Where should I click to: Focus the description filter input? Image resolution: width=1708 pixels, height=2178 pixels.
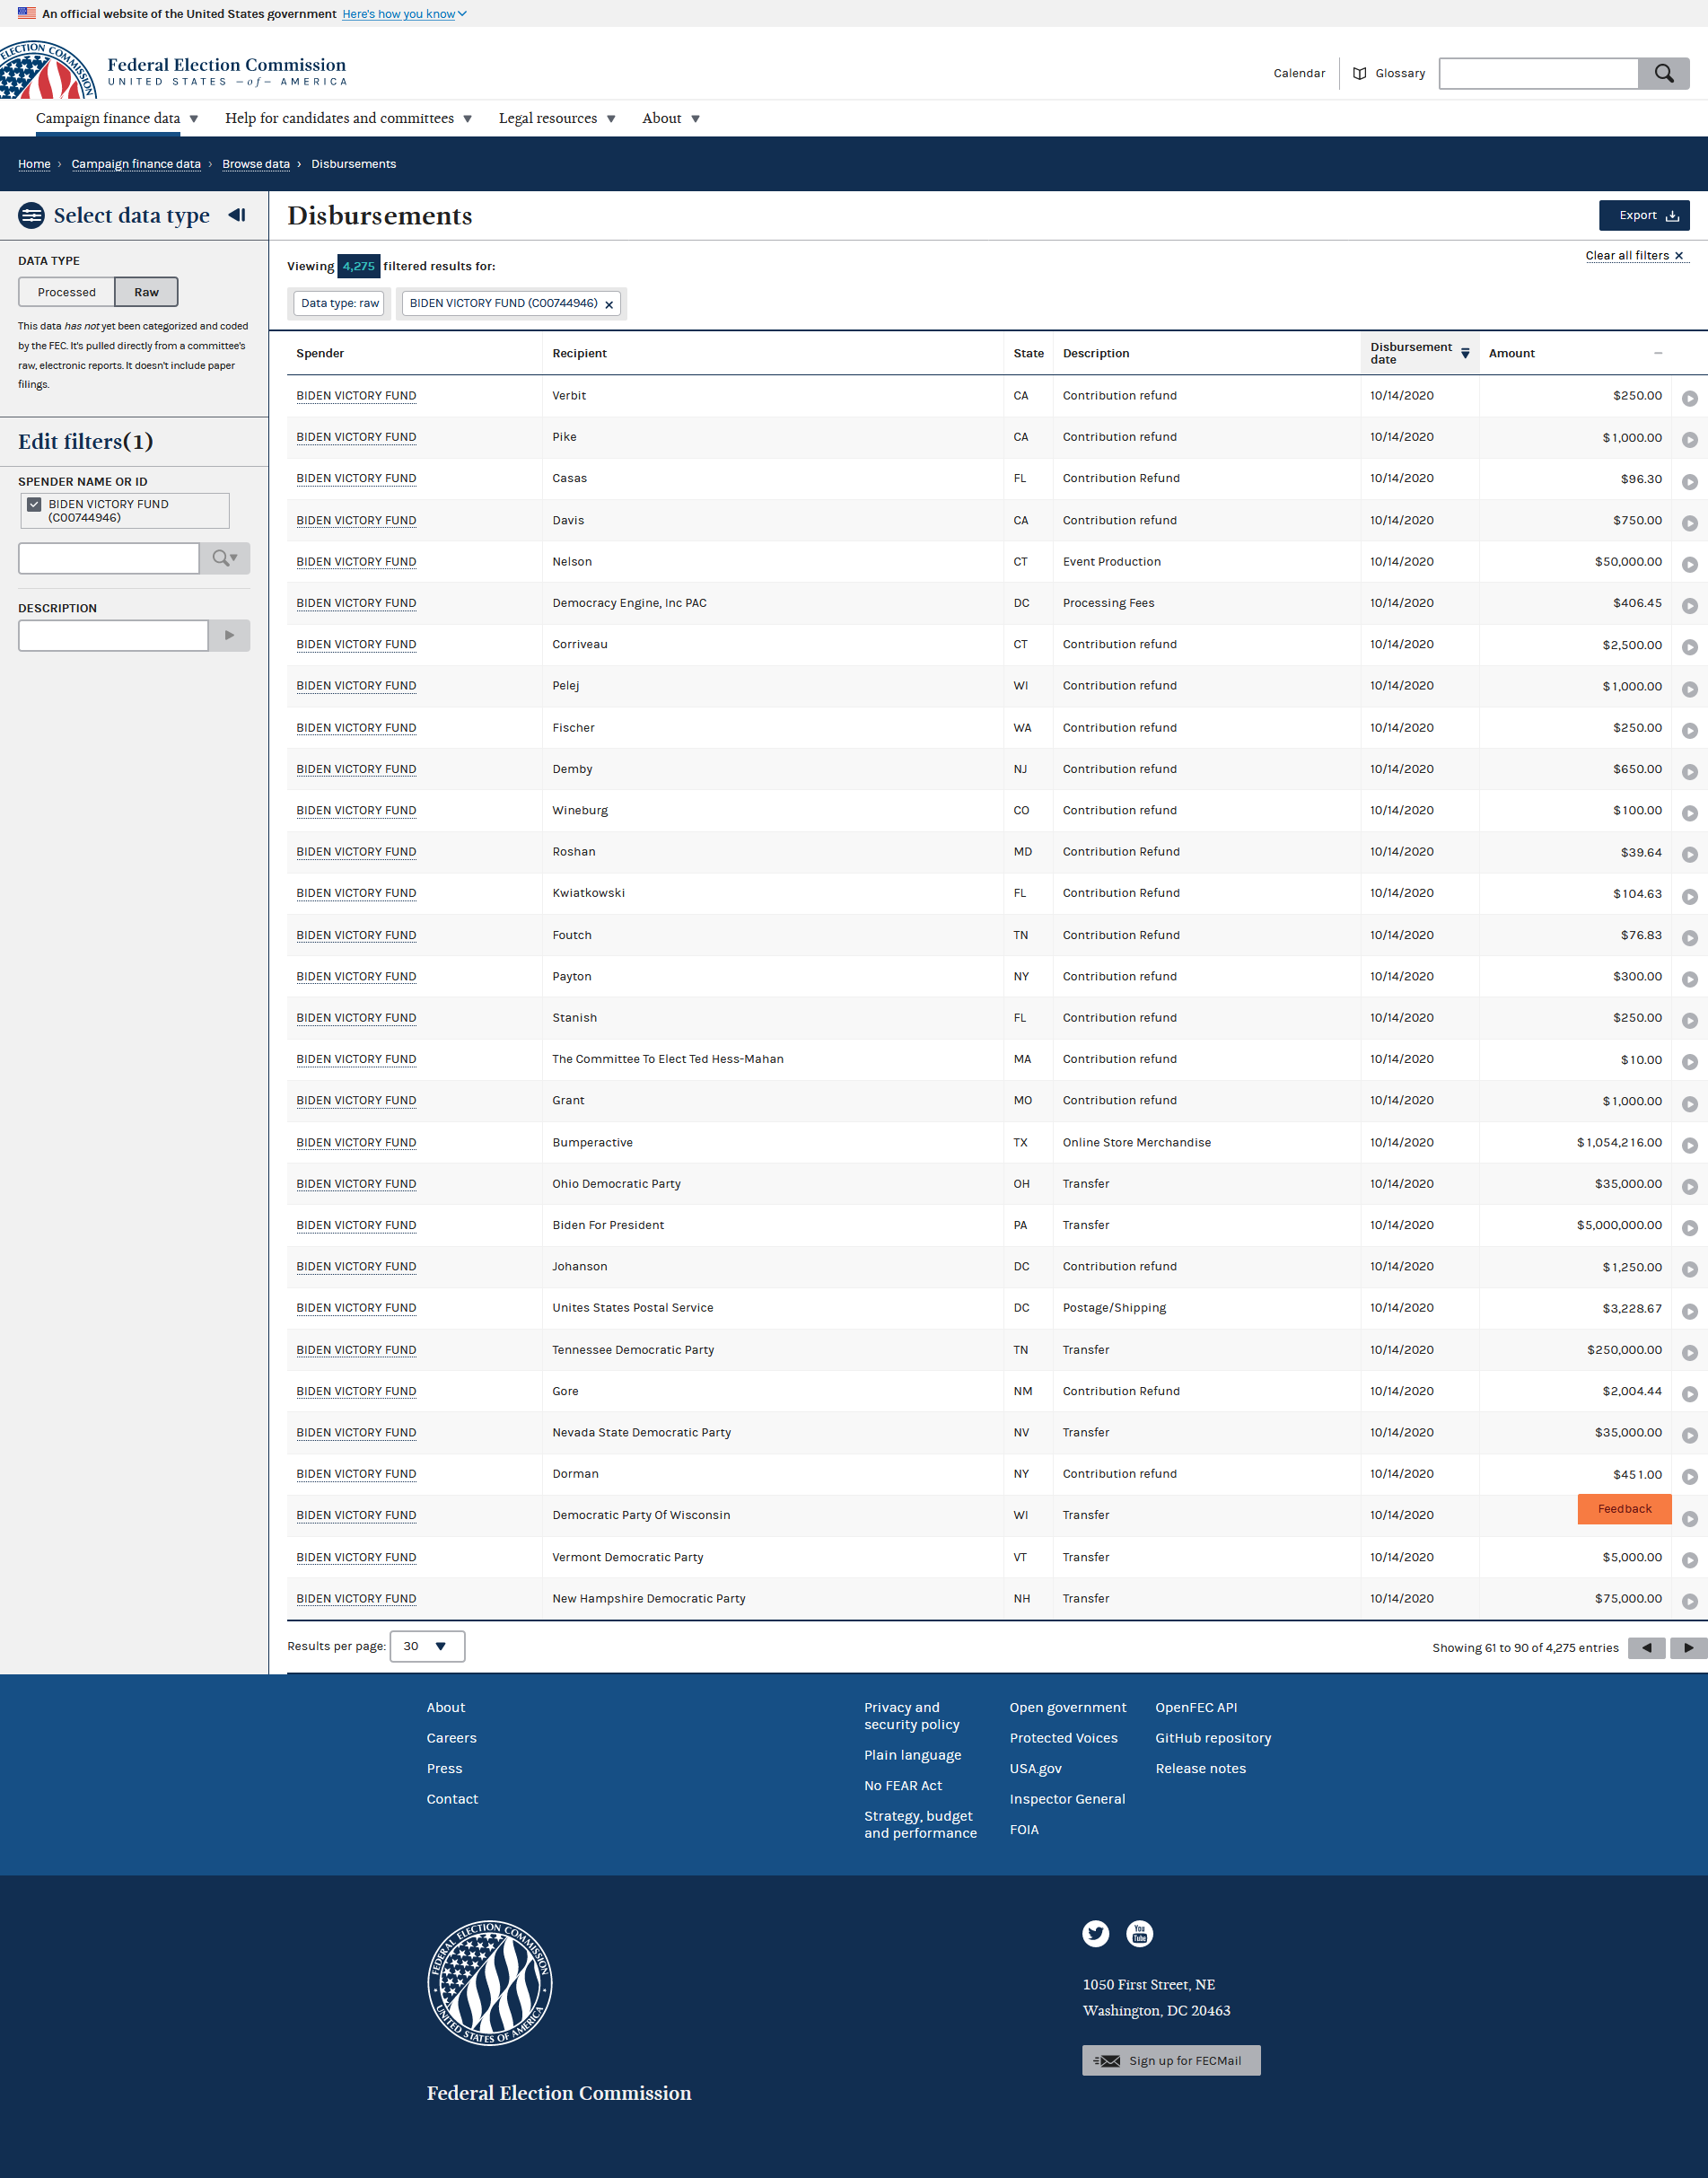[x=113, y=635]
